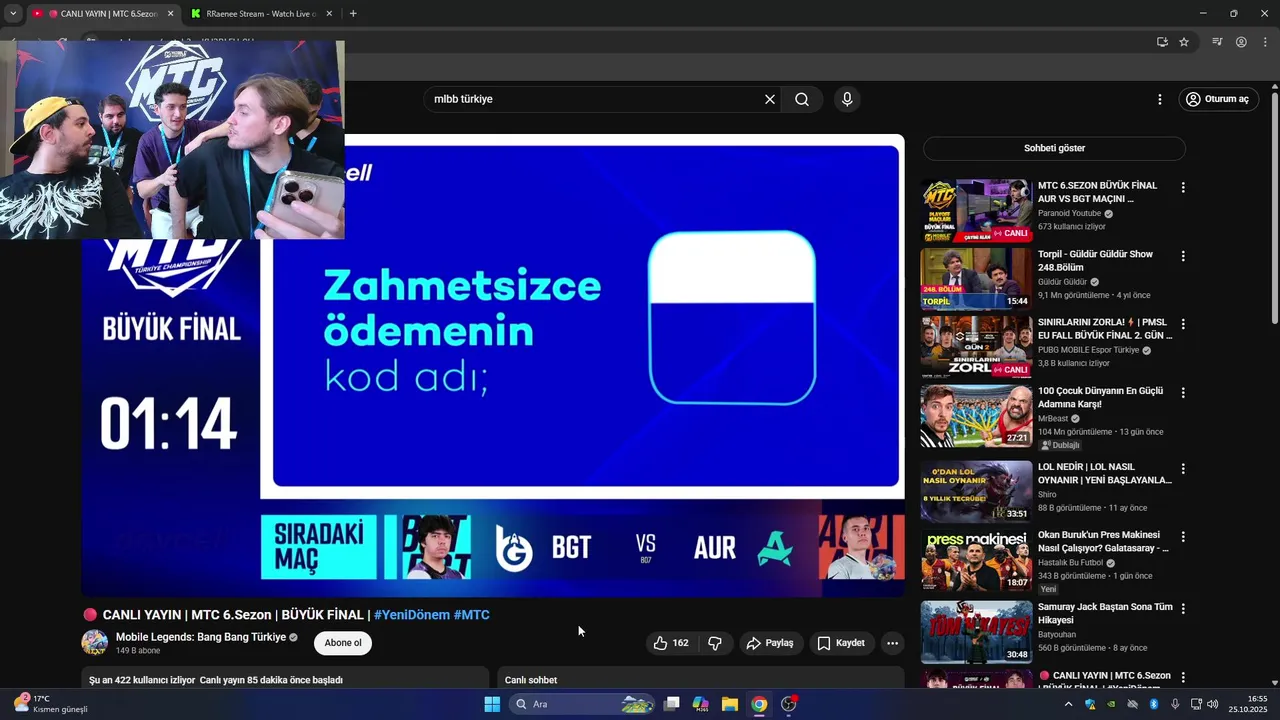This screenshot has width=1280, height=720.
Task: Open Mobile Legends: Bang Bang Türkiye channel name
Action: click(x=201, y=637)
